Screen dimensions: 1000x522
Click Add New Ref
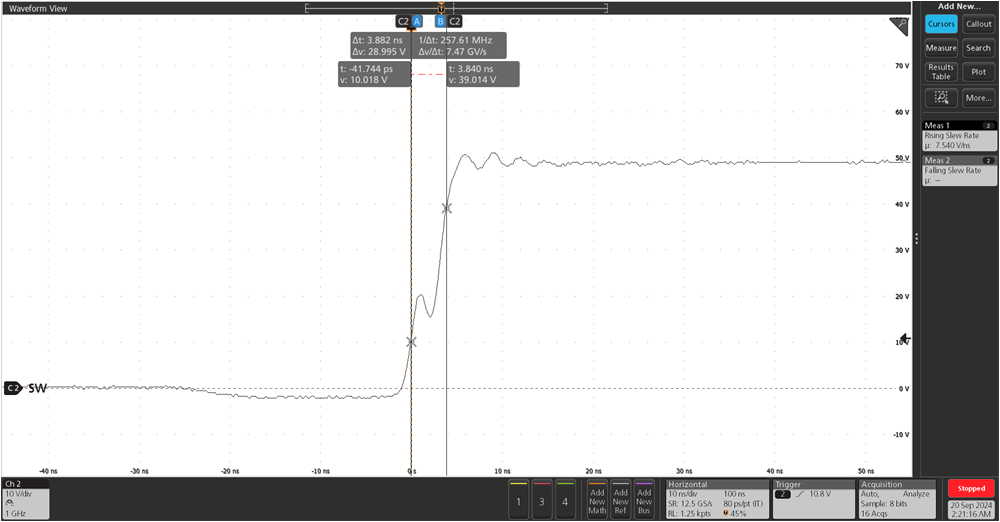click(621, 500)
